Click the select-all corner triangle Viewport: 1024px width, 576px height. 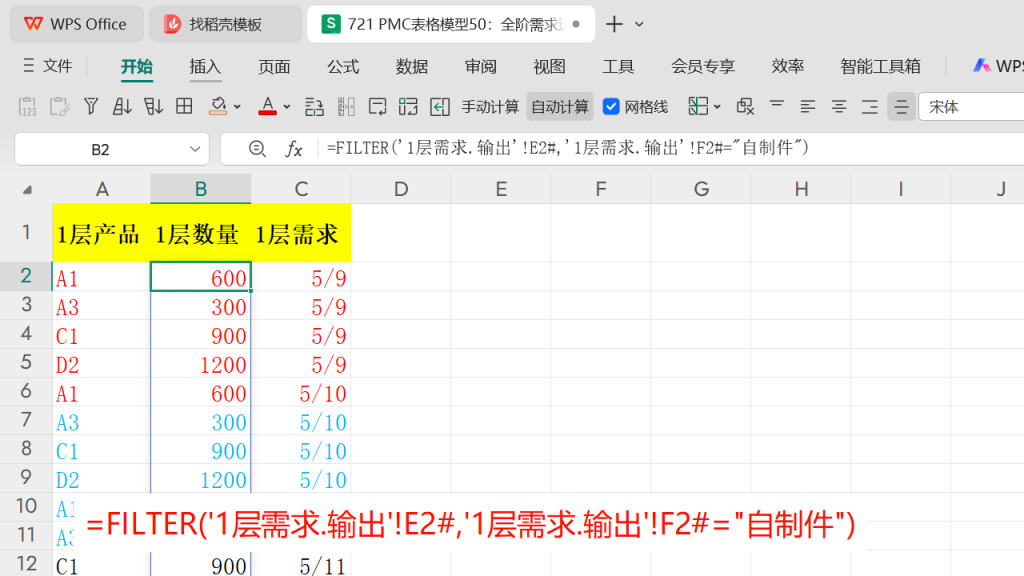click(27, 190)
